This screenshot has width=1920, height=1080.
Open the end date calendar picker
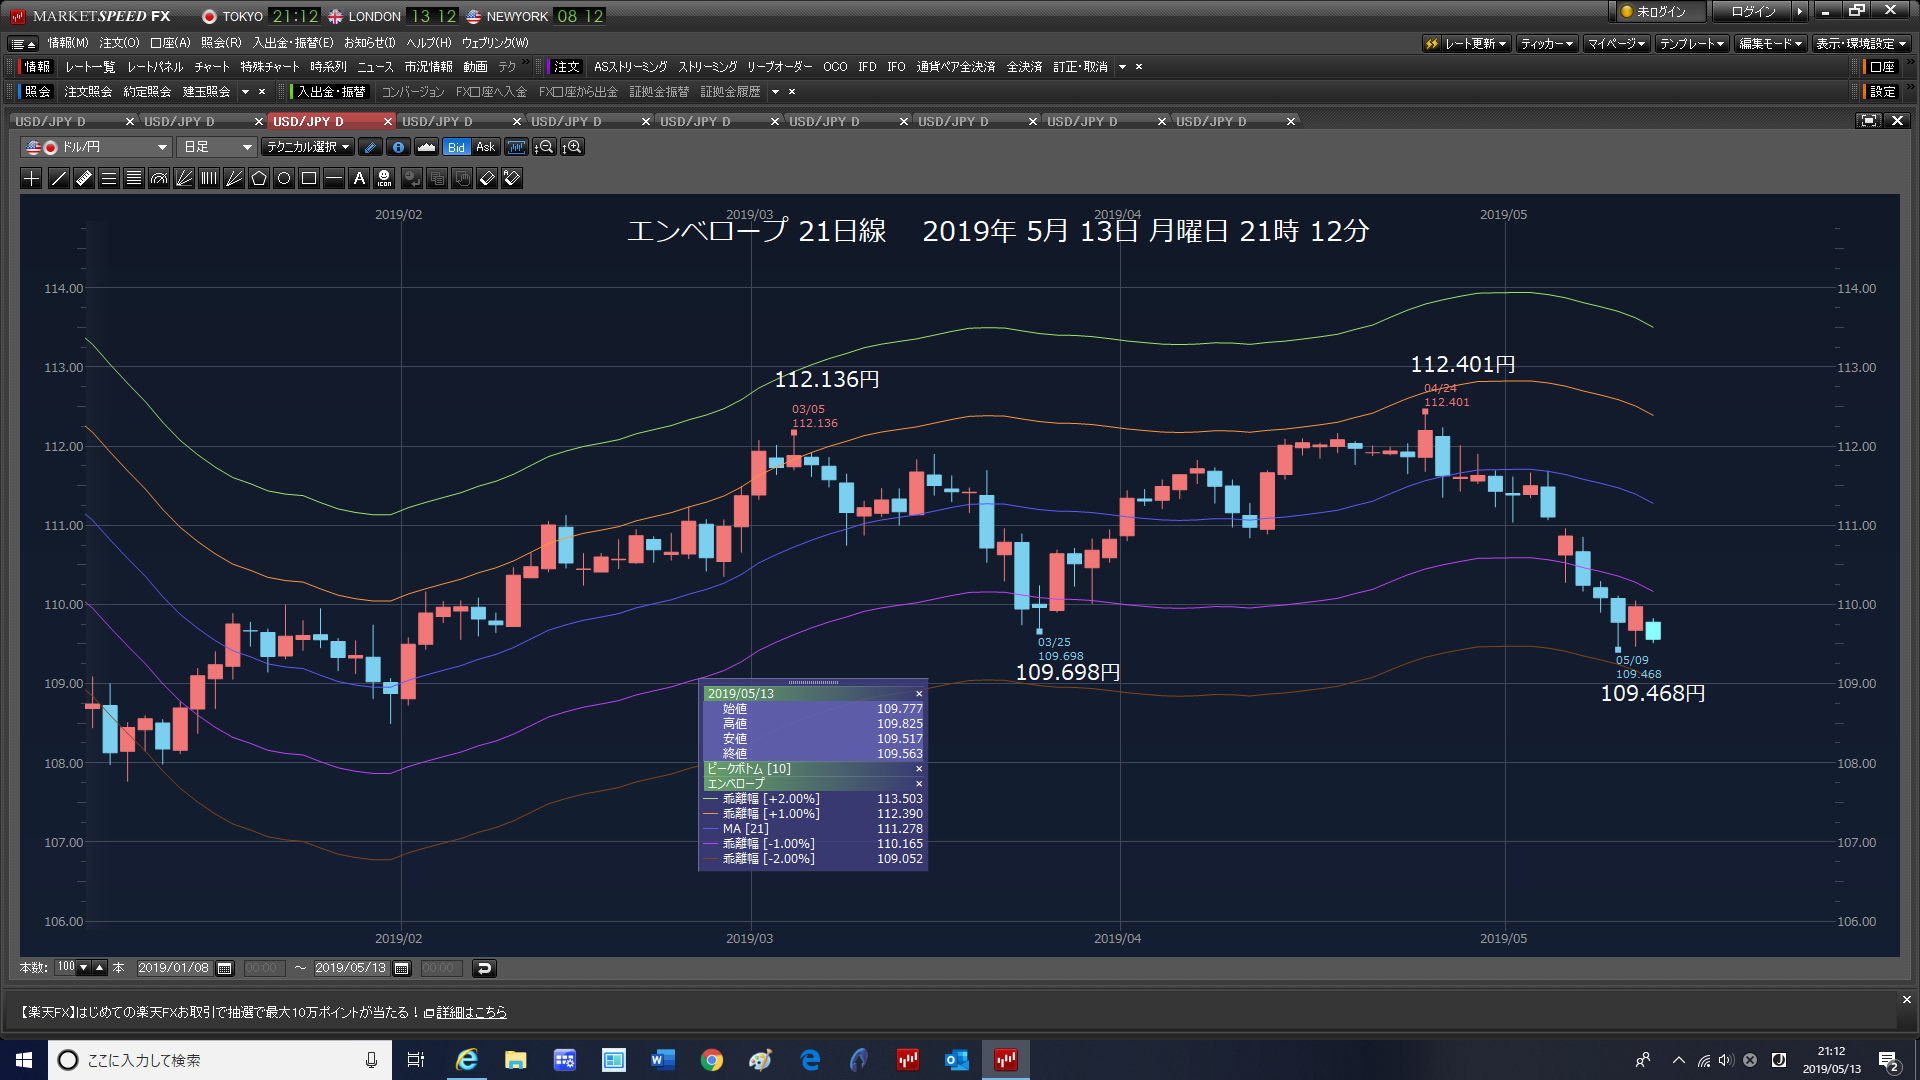[x=402, y=968]
